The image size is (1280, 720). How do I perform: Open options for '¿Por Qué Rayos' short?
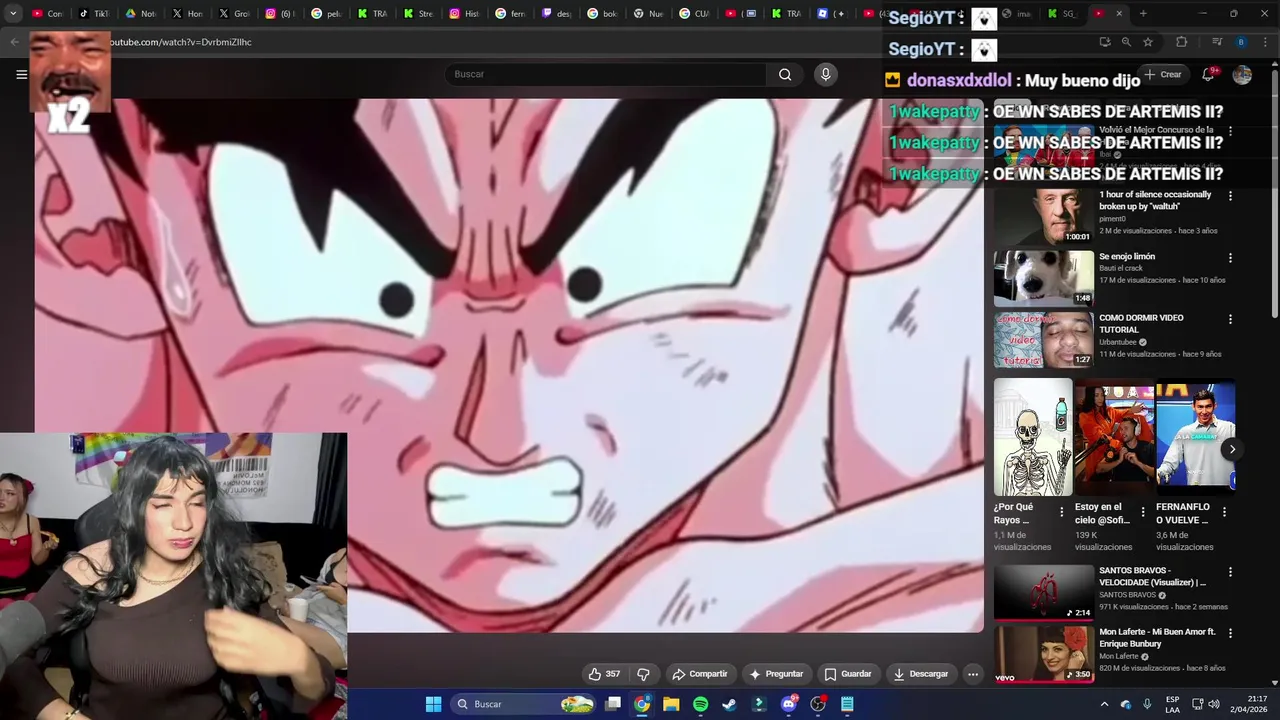1062,512
